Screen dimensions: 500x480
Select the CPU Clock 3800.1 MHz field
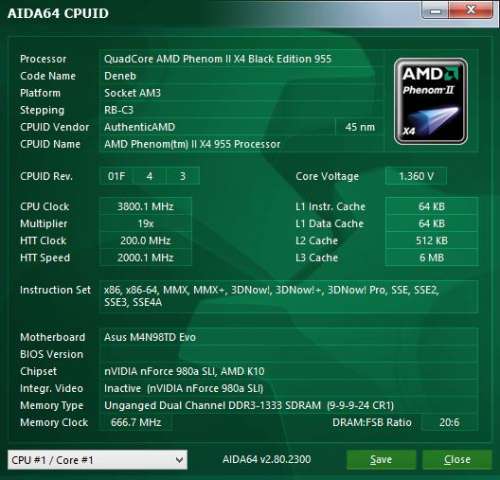click(x=145, y=206)
